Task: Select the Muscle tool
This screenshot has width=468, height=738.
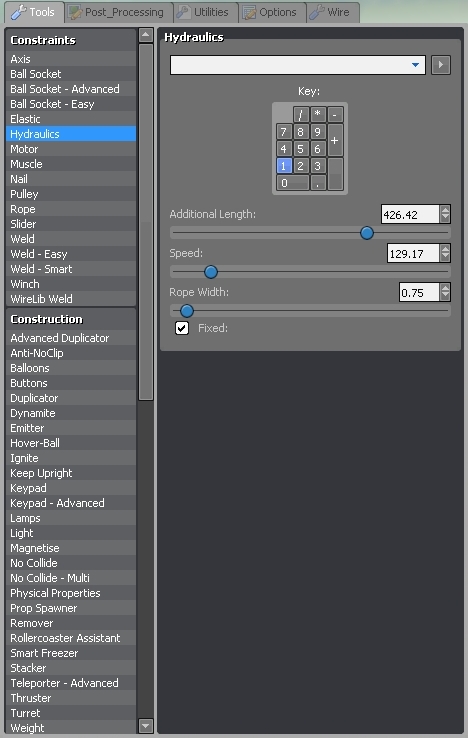Action: [x=71, y=164]
